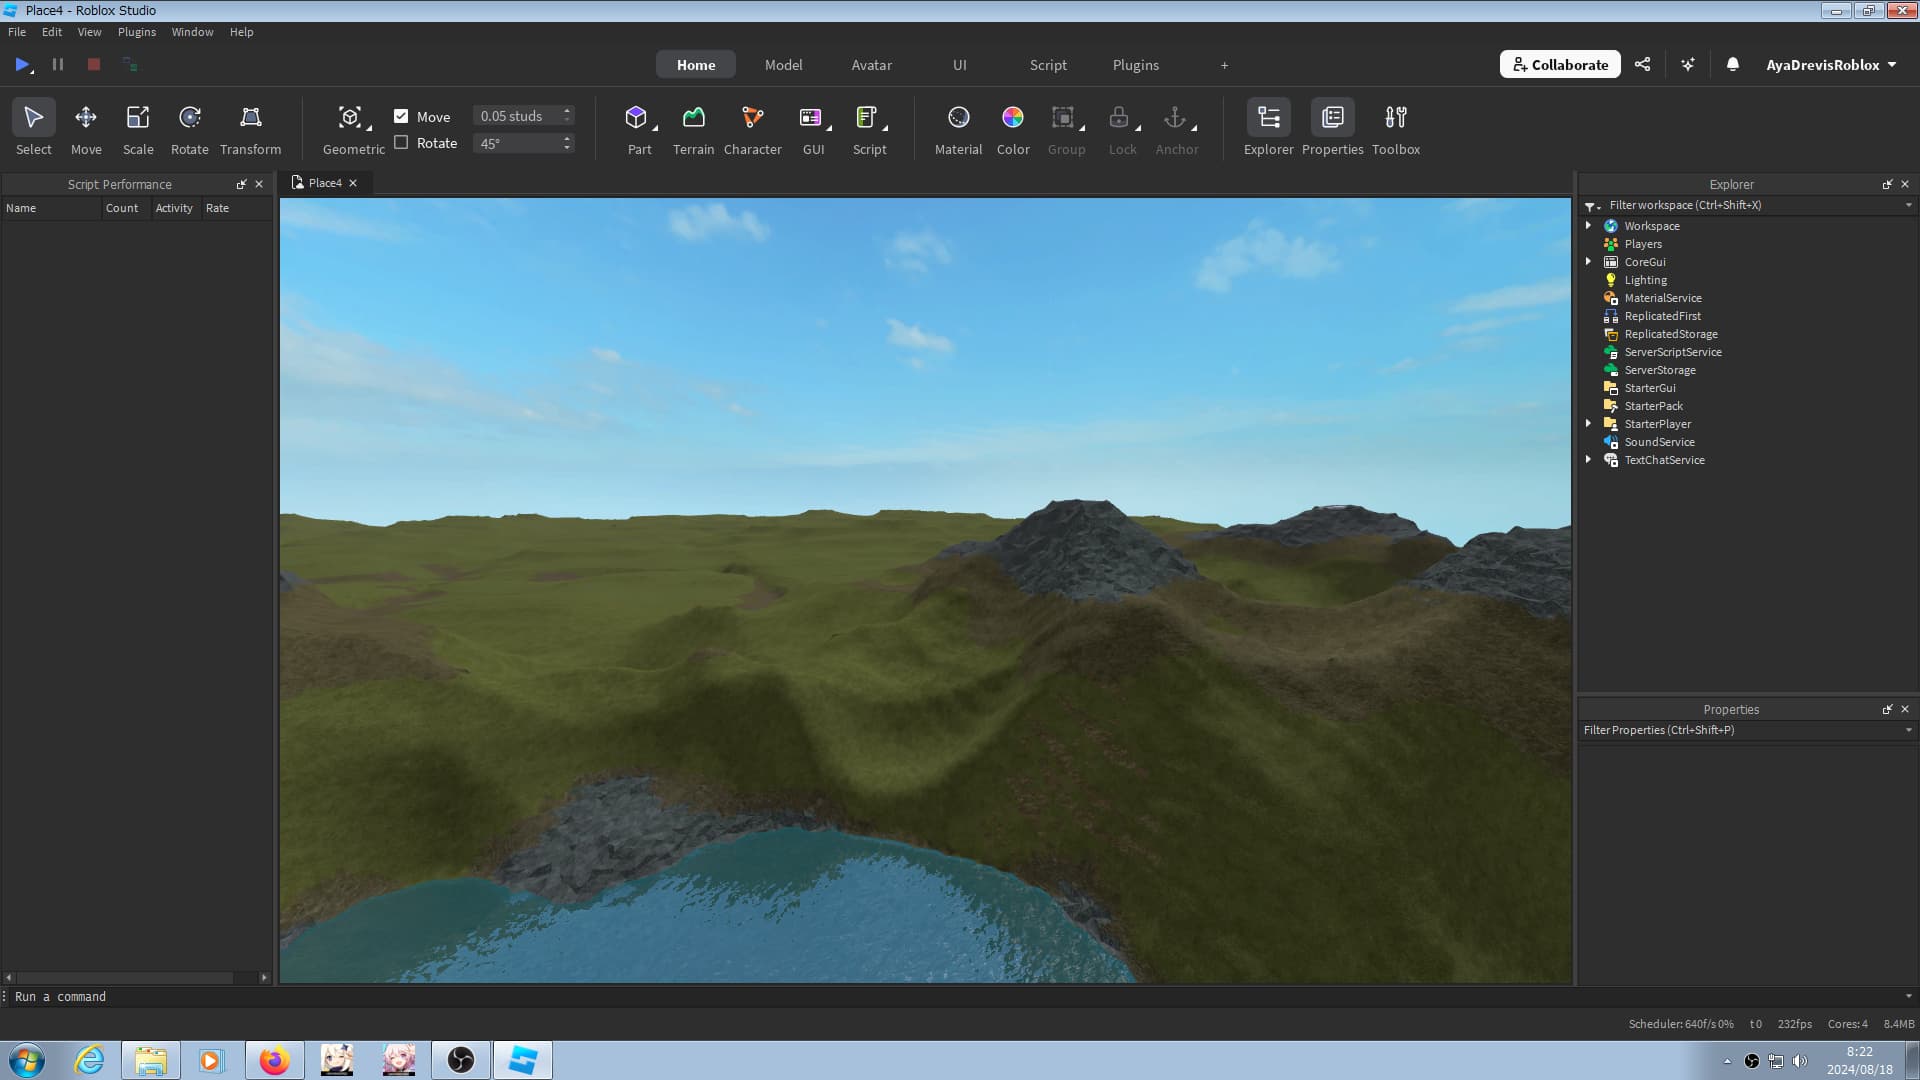
Task: Open the Color picker swatch
Action: coord(1012,118)
